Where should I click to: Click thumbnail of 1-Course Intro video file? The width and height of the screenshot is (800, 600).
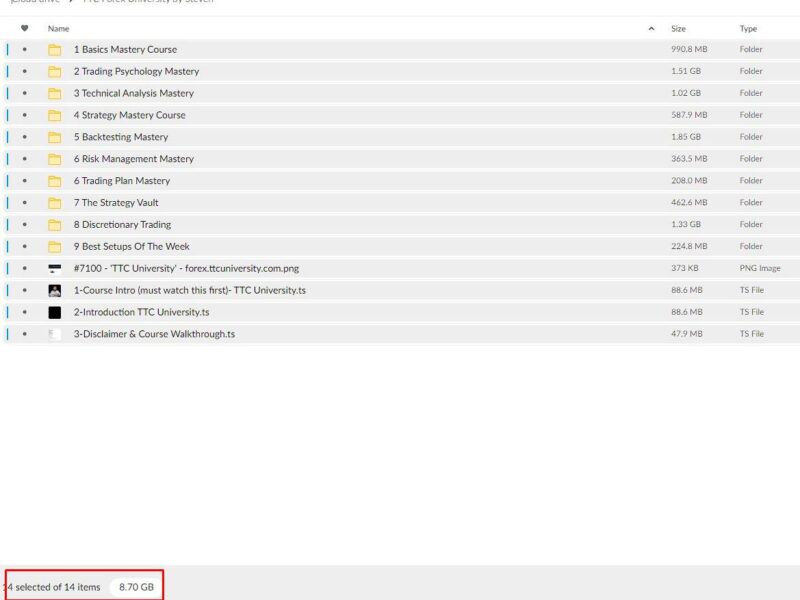pos(55,290)
